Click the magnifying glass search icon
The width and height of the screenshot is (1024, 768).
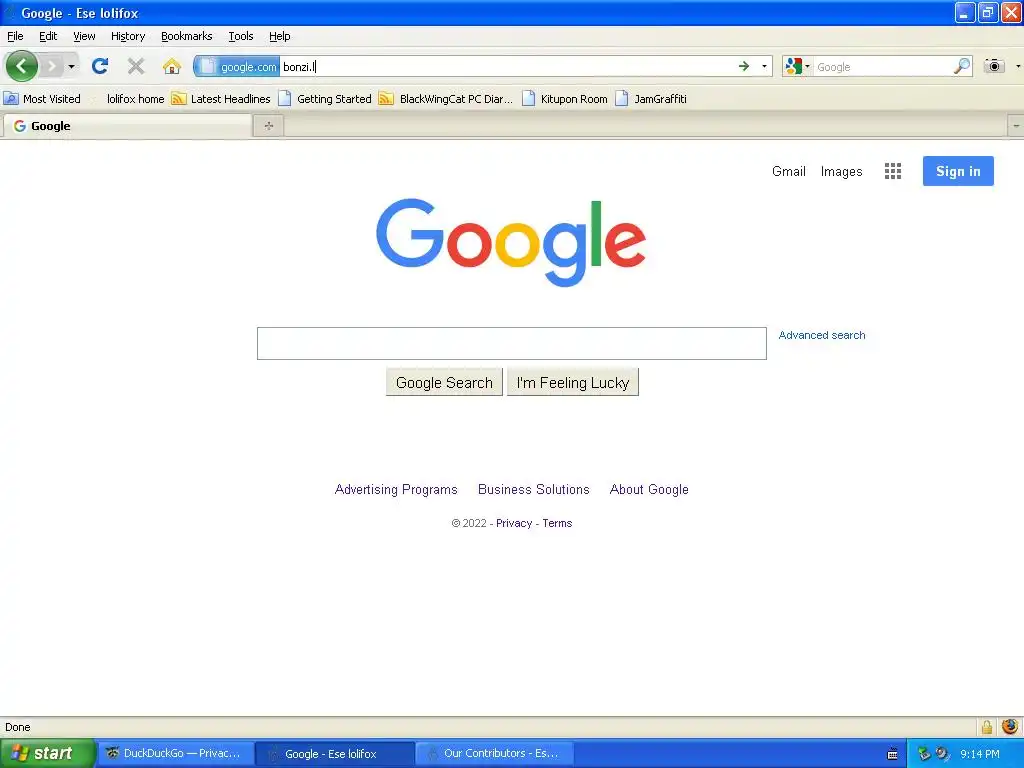[x=962, y=66]
